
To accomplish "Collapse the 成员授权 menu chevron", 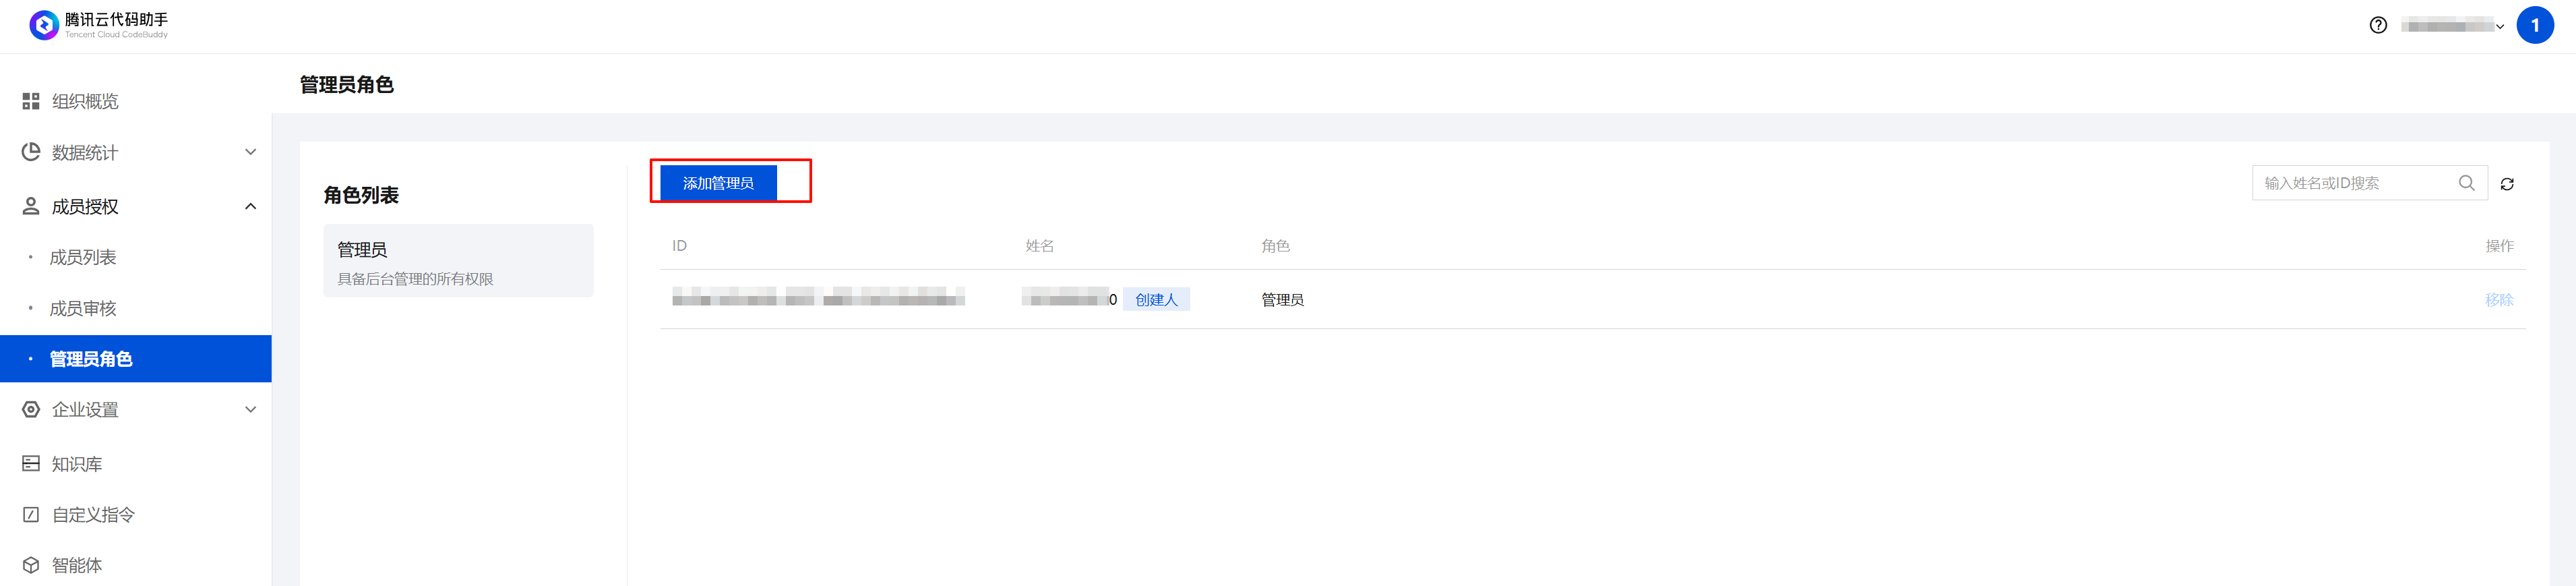I will pyautogui.click(x=250, y=207).
